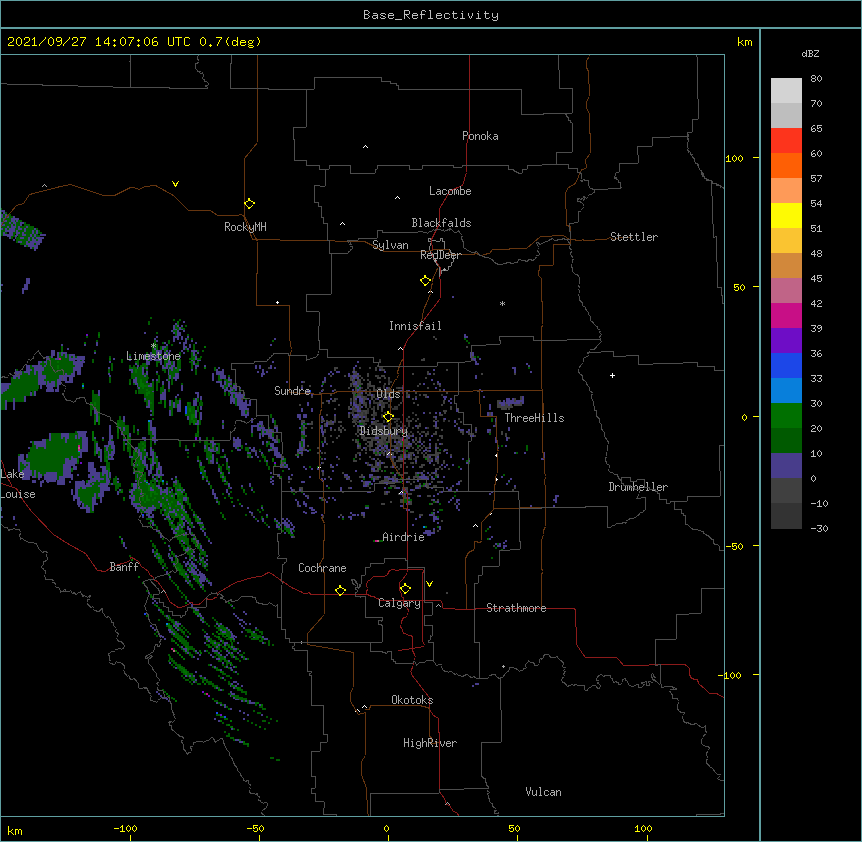
Task: Click the Sundre label
Action: (292, 391)
